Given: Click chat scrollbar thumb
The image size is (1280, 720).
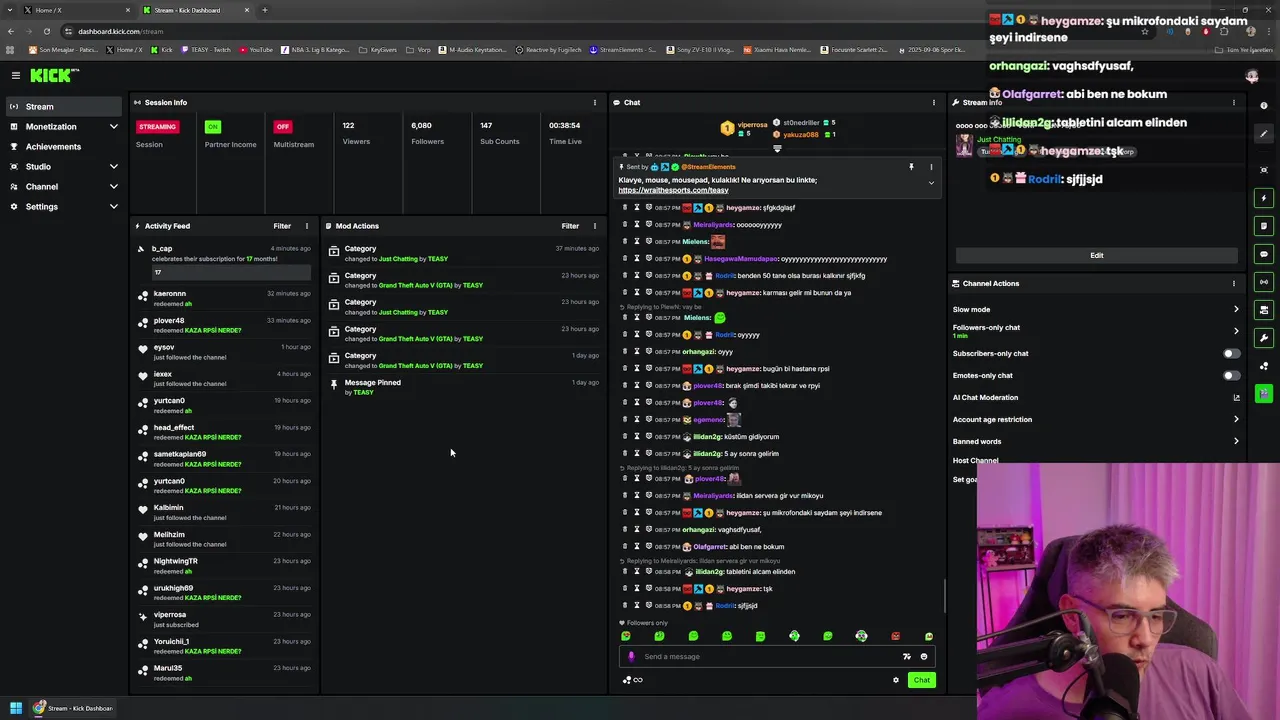Looking at the screenshot, I should 945,596.
